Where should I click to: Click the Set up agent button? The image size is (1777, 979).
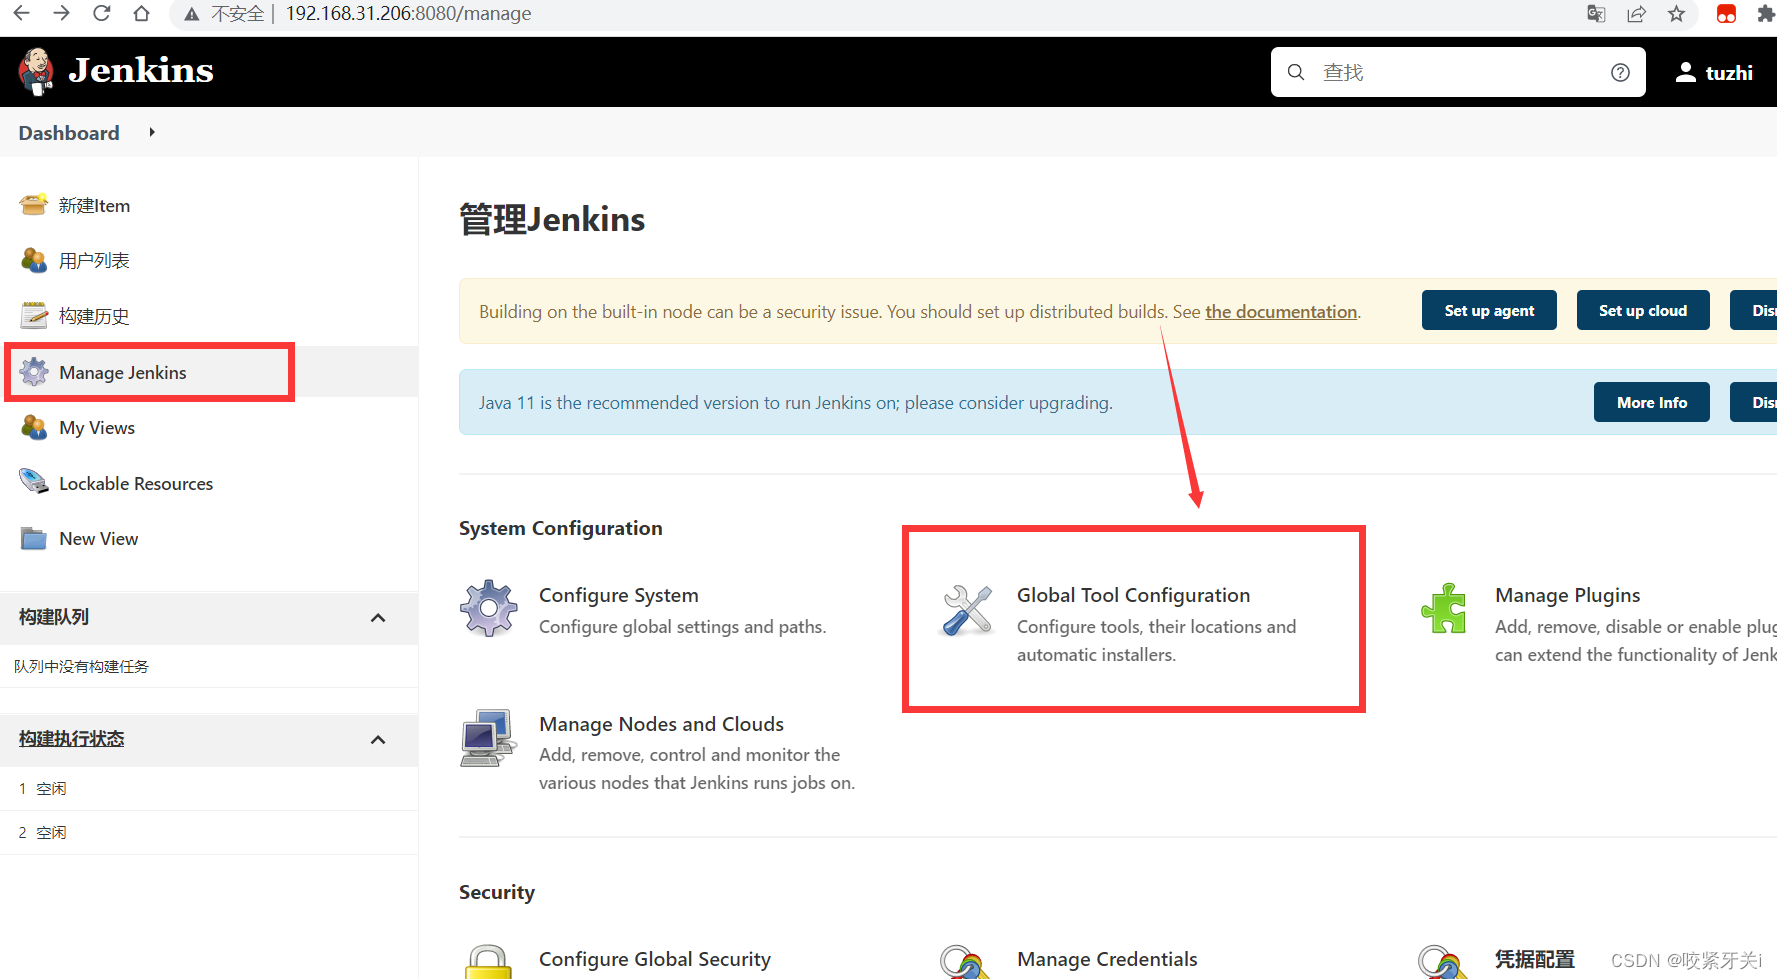pyautogui.click(x=1489, y=310)
